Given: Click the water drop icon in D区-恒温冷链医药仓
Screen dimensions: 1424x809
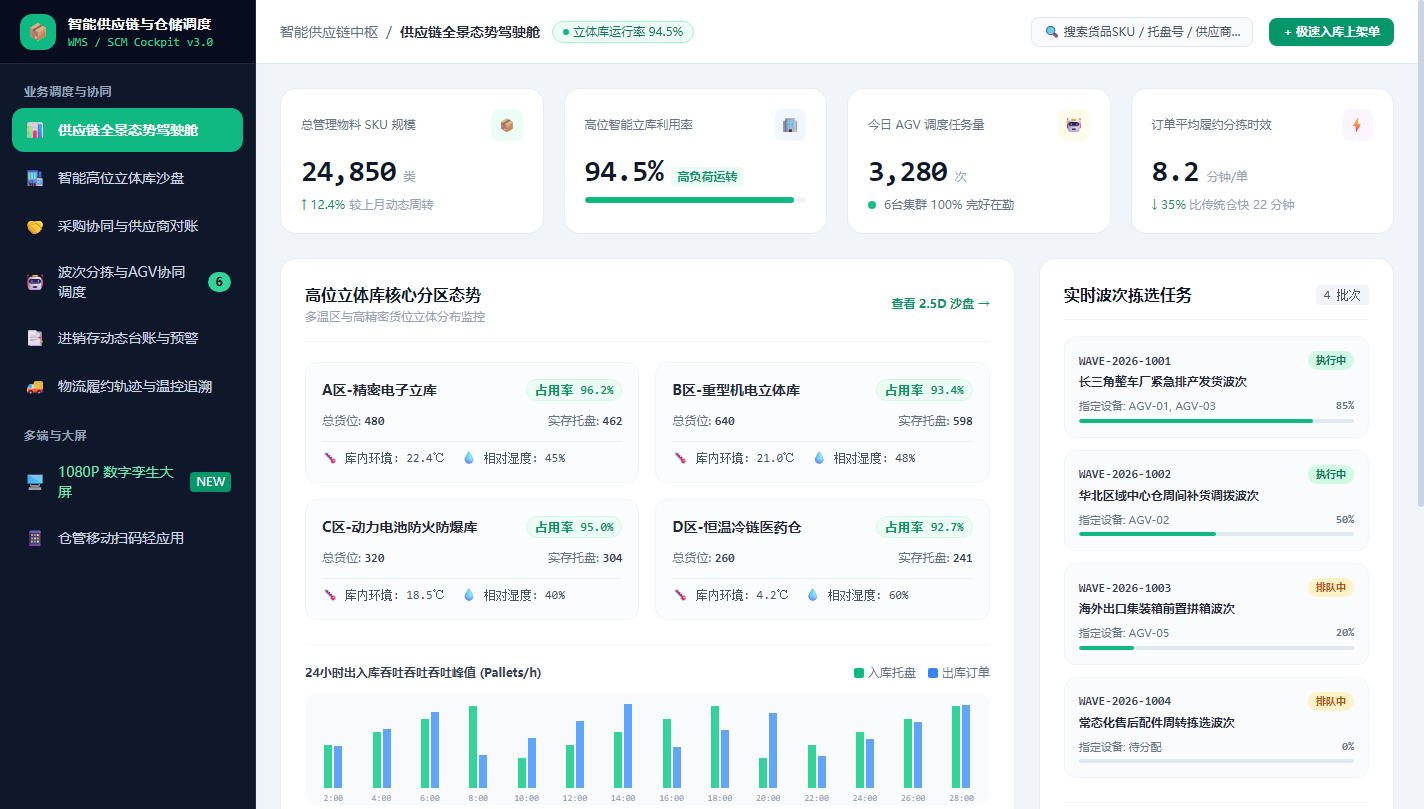Looking at the screenshot, I should point(813,595).
